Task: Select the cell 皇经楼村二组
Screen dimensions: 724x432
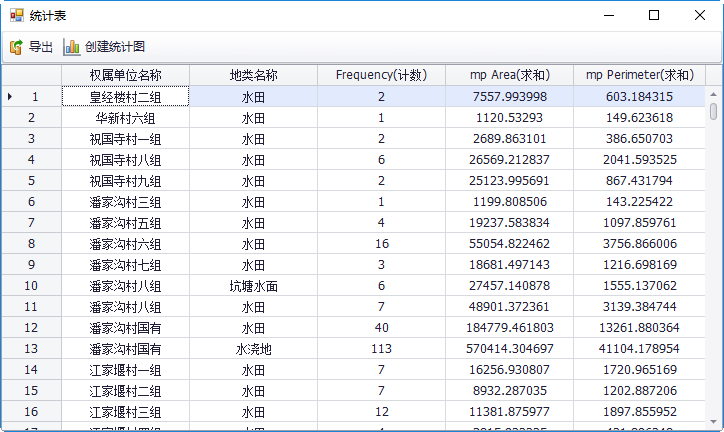Action: 125,97
